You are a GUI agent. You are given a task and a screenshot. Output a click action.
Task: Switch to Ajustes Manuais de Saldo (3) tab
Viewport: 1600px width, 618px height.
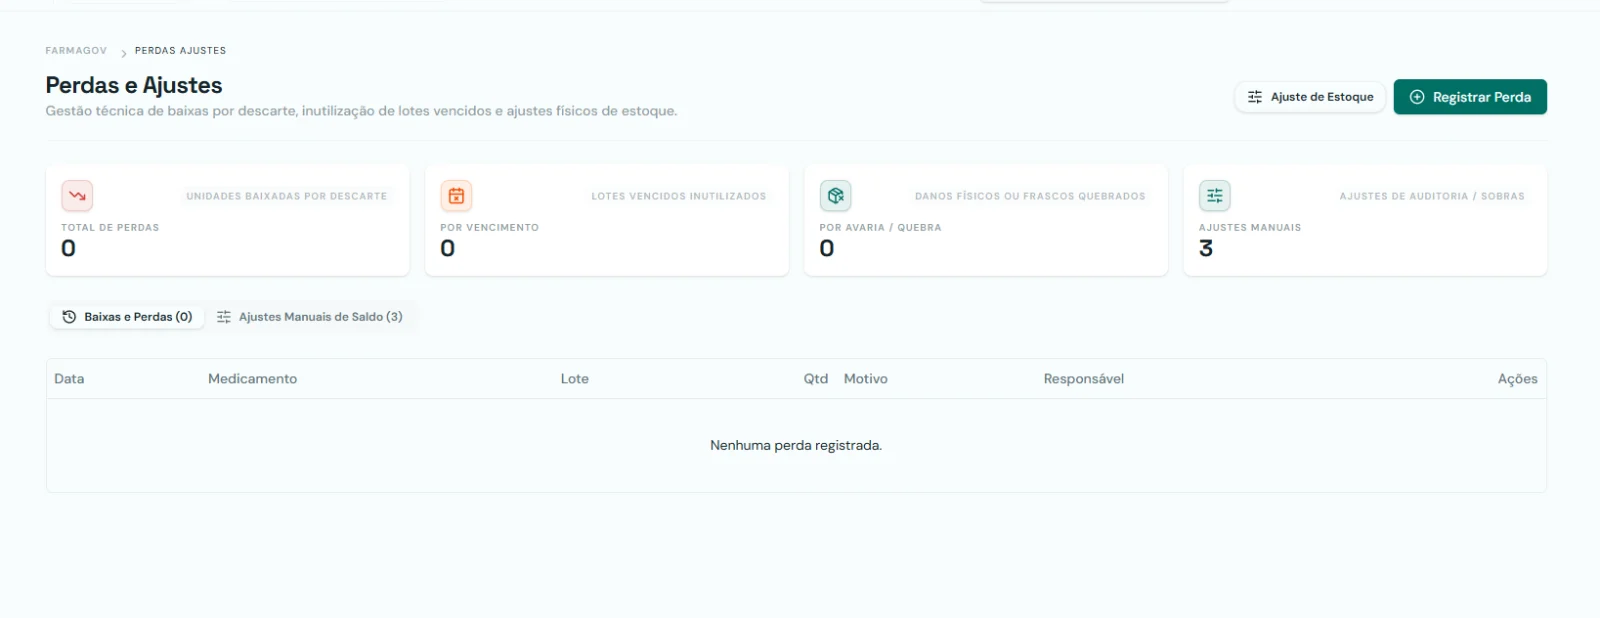tap(310, 317)
